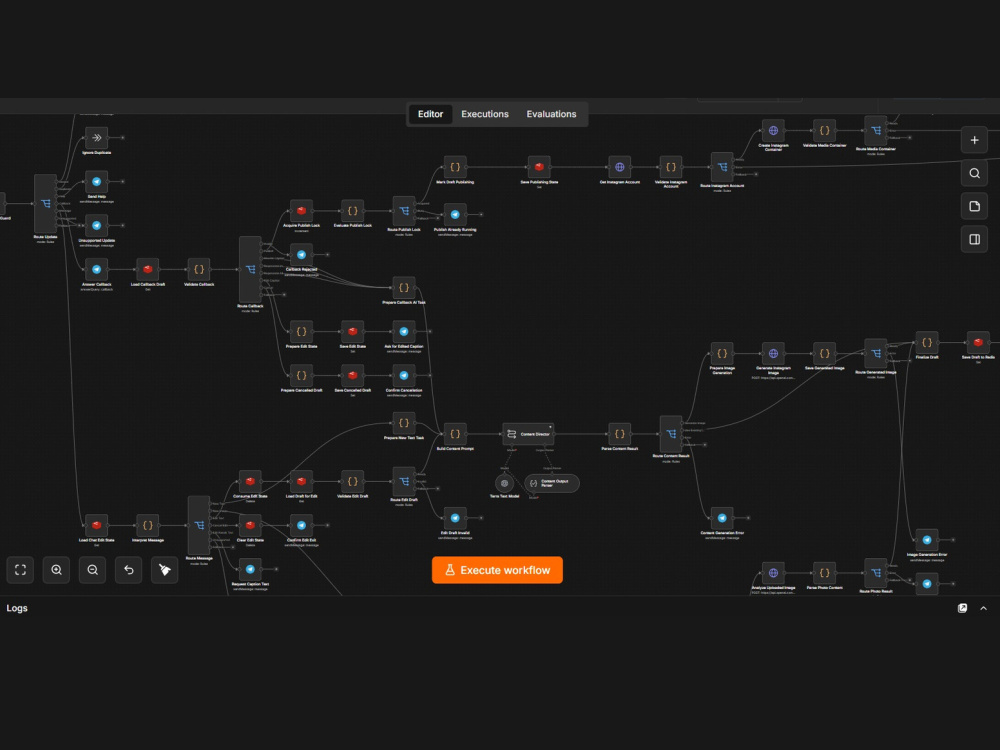
Task: Select the Confirm Cancellation Telegram node
Action: click(404, 376)
